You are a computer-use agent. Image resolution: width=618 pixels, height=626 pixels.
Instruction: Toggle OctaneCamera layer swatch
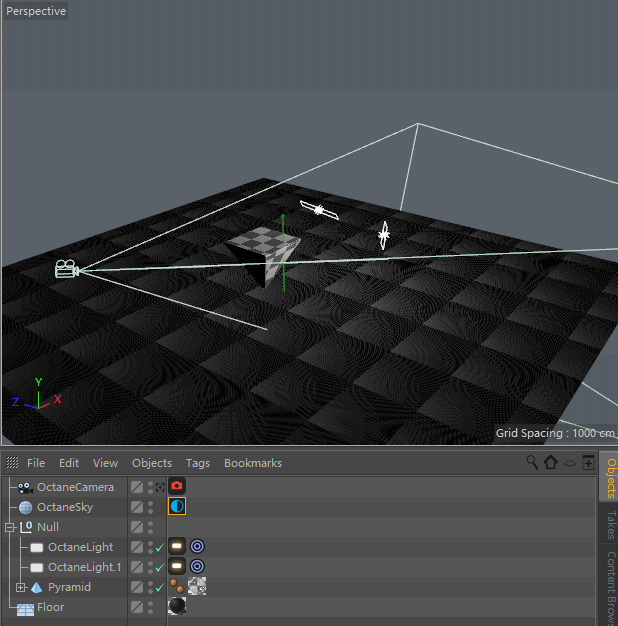[x=137, y=487]
